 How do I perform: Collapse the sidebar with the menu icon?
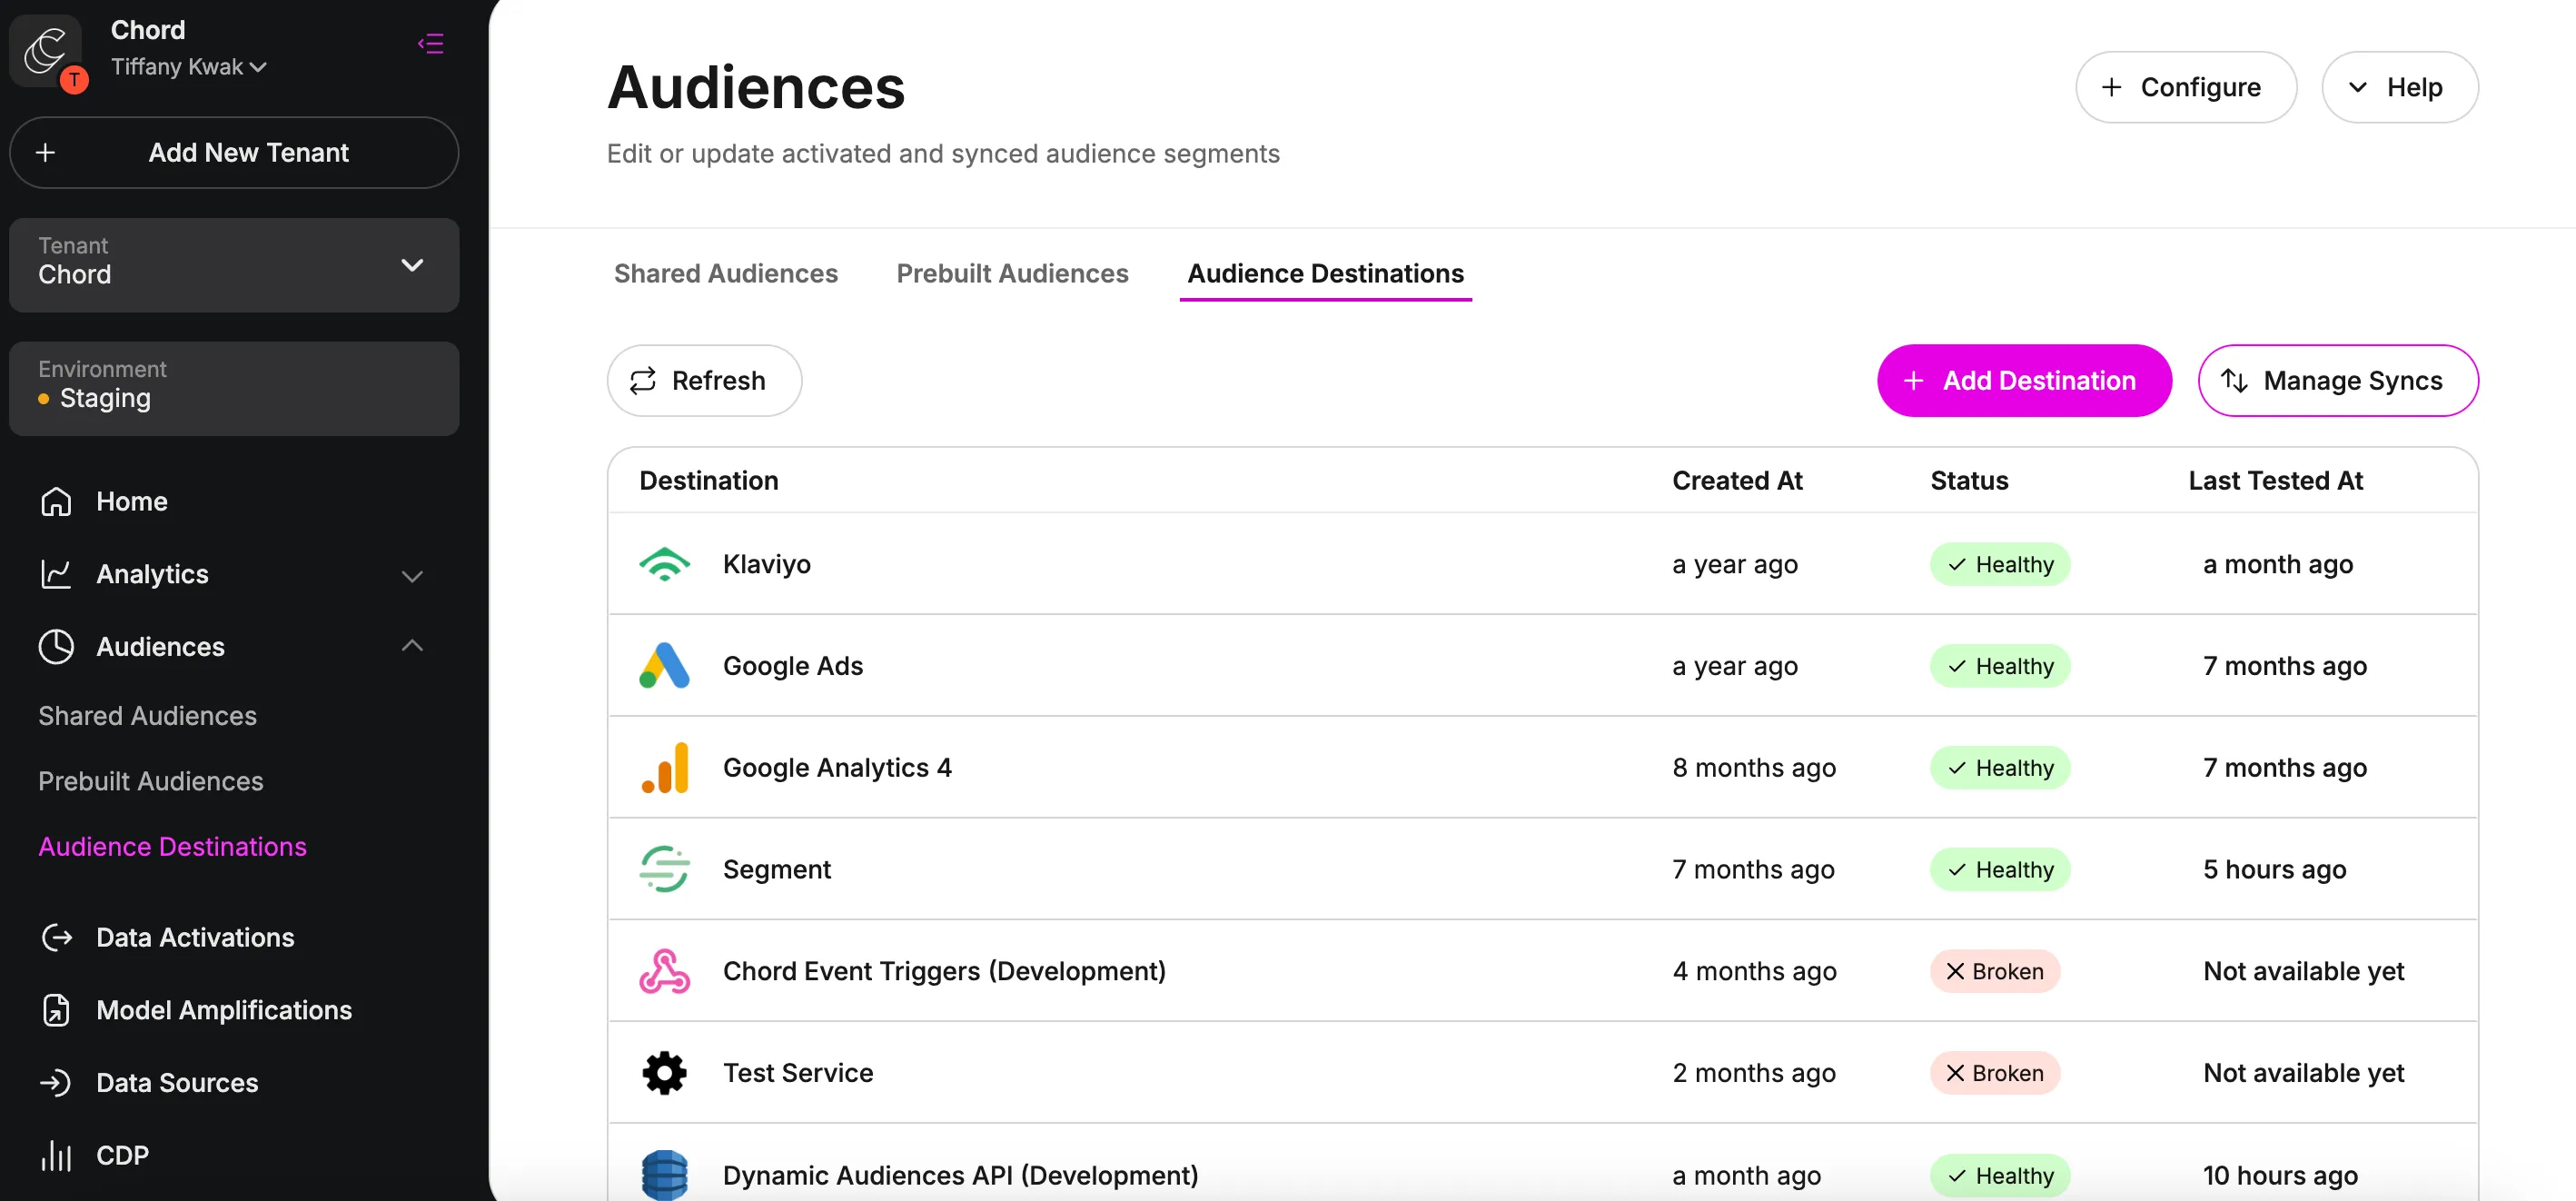[x=431, y=44]
